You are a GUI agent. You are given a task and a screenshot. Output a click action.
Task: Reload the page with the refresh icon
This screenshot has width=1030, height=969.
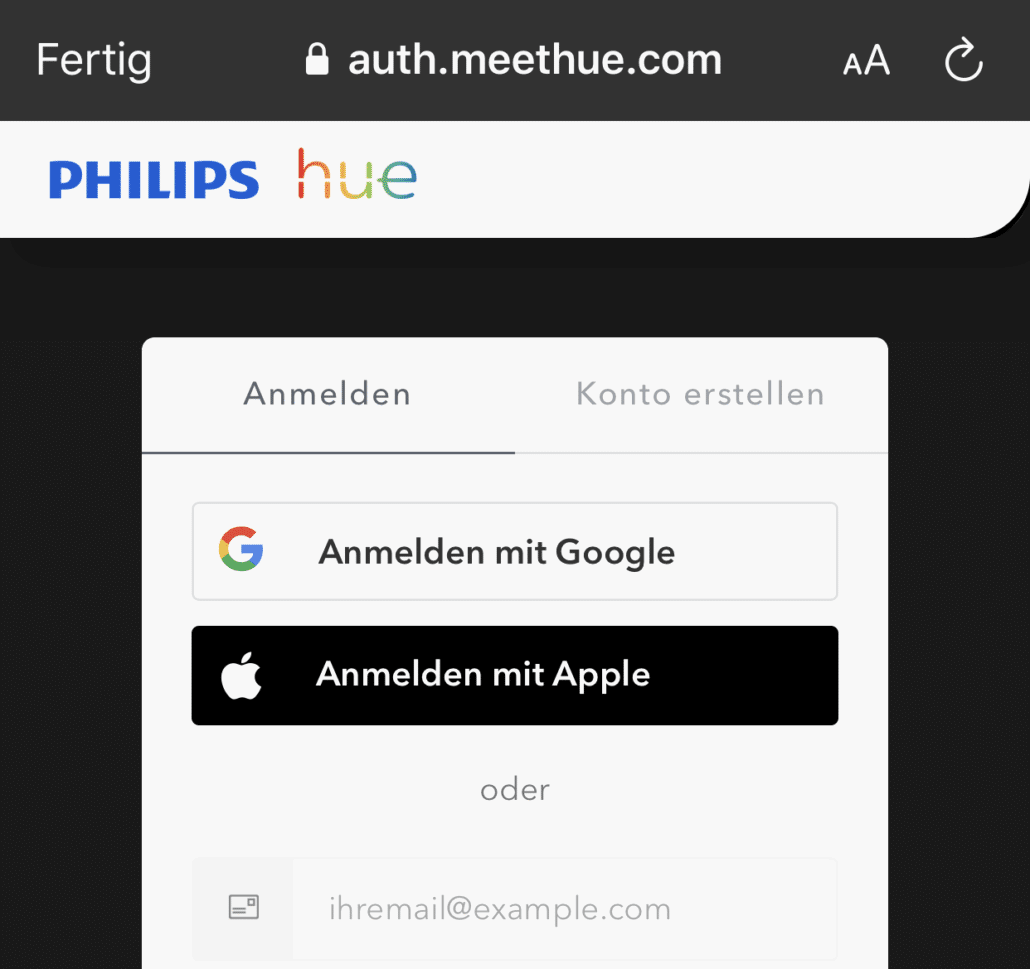964,60
